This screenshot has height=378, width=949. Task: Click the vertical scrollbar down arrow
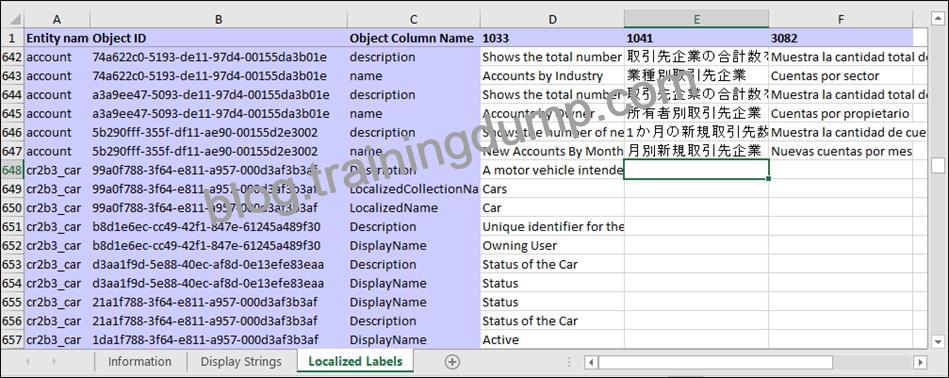(938, 342)
